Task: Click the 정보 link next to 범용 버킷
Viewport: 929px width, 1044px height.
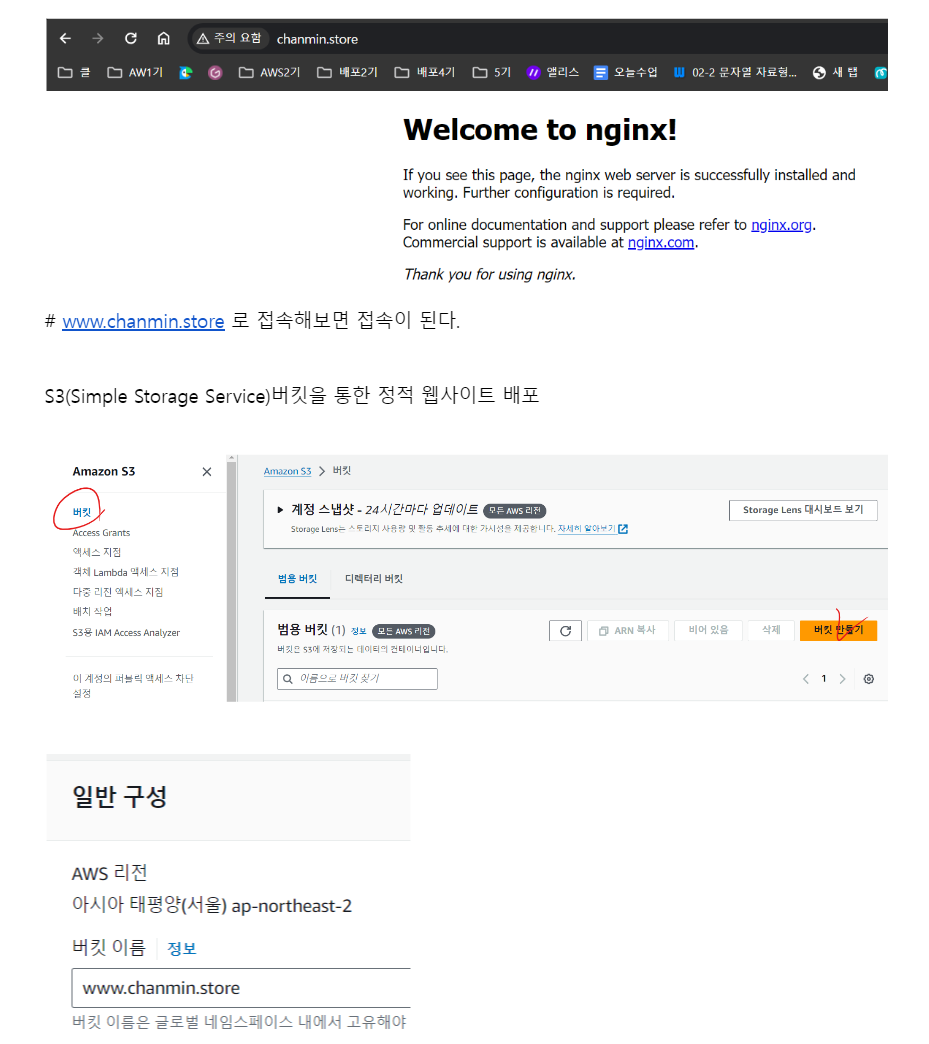Action: pos(358,631)
